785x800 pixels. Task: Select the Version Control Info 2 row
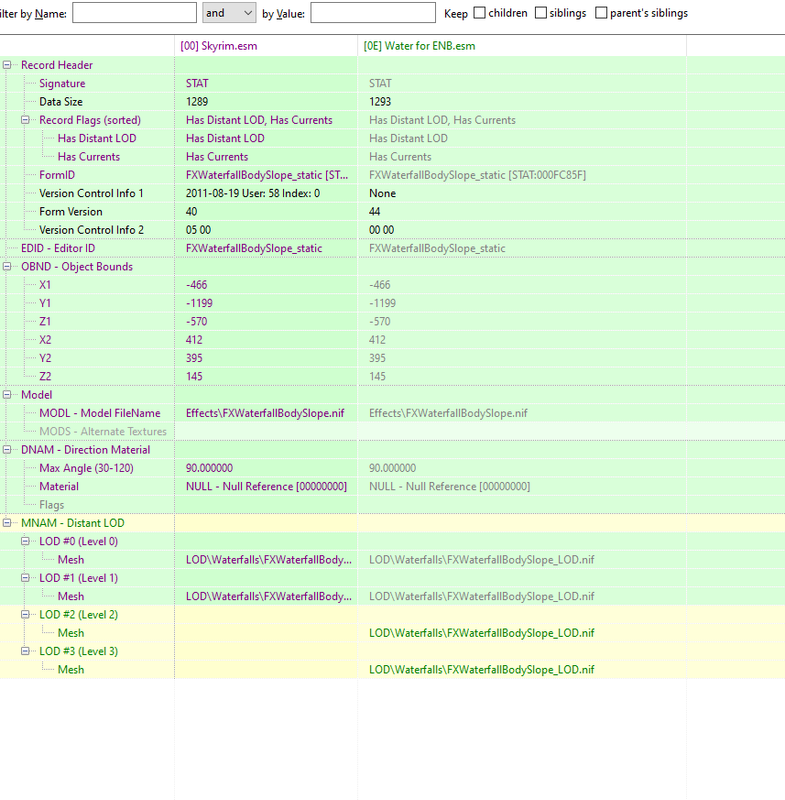pos(91,230)
